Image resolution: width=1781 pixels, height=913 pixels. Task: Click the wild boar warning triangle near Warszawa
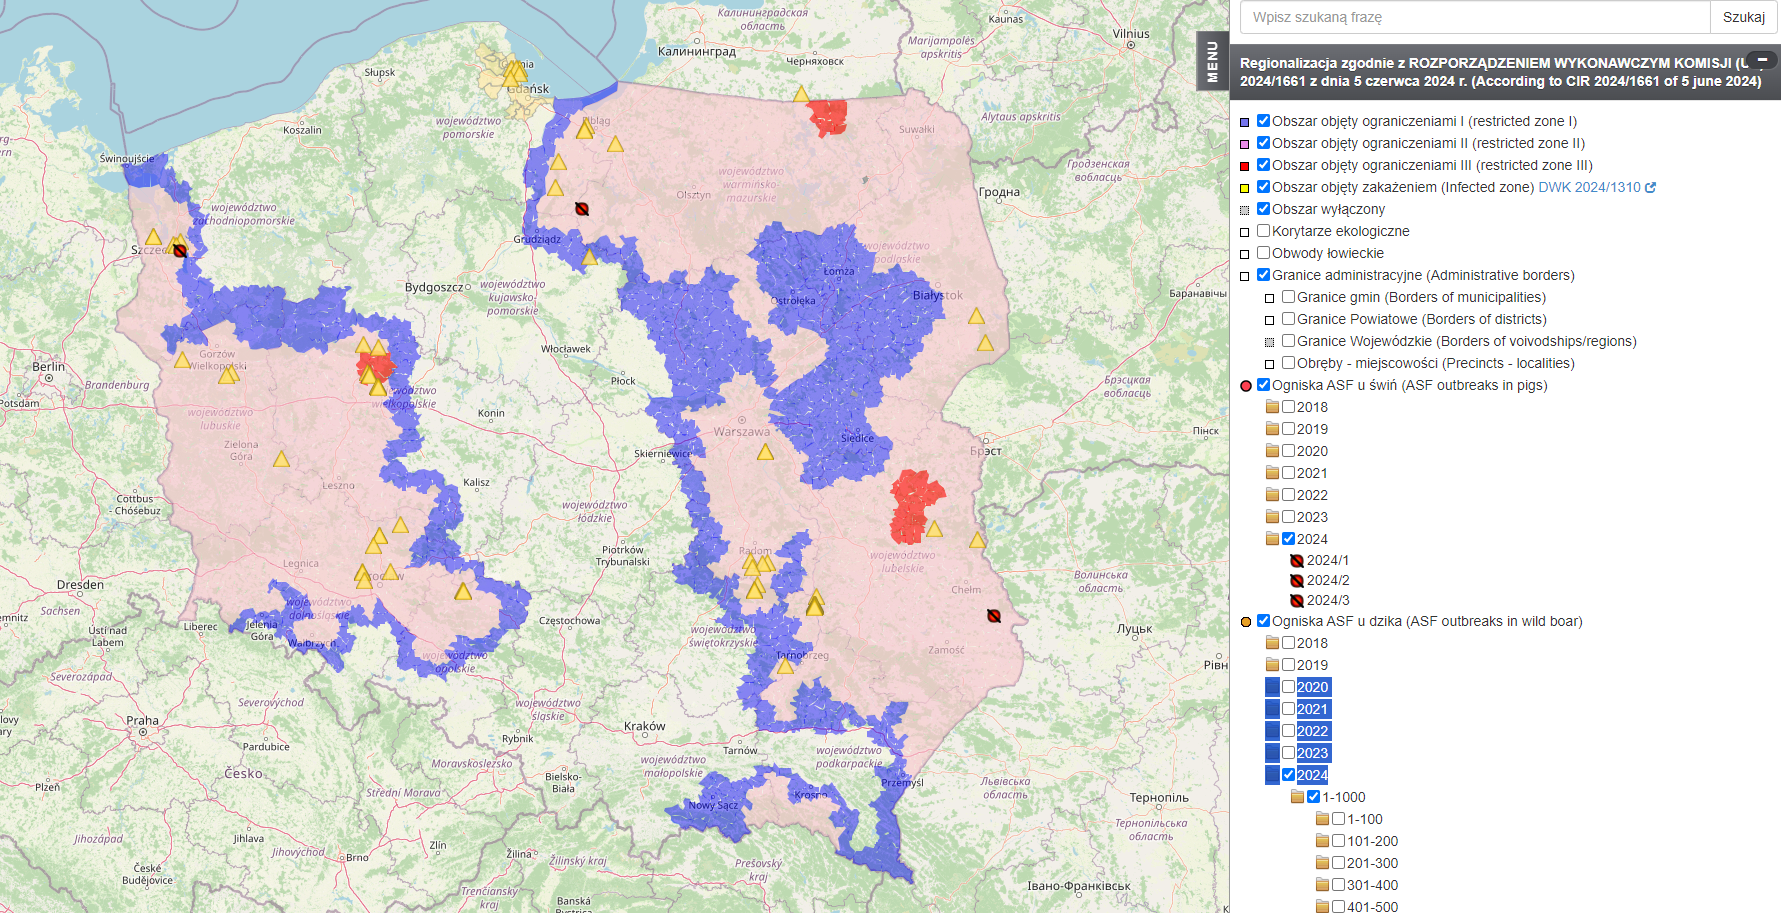point(765,452)
